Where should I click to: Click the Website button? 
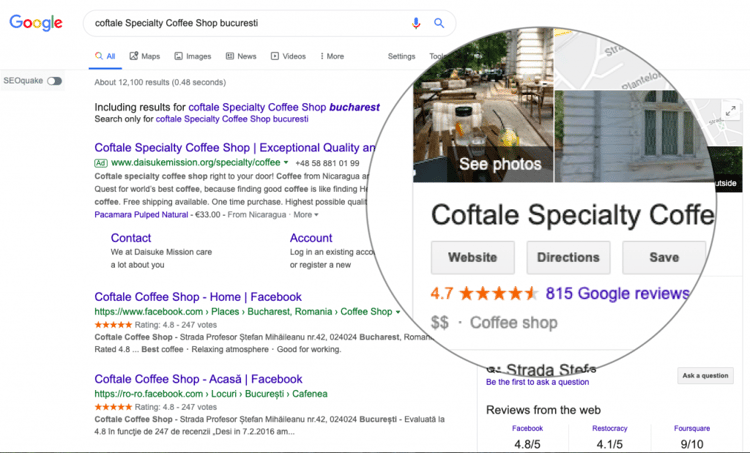point(473,257)
